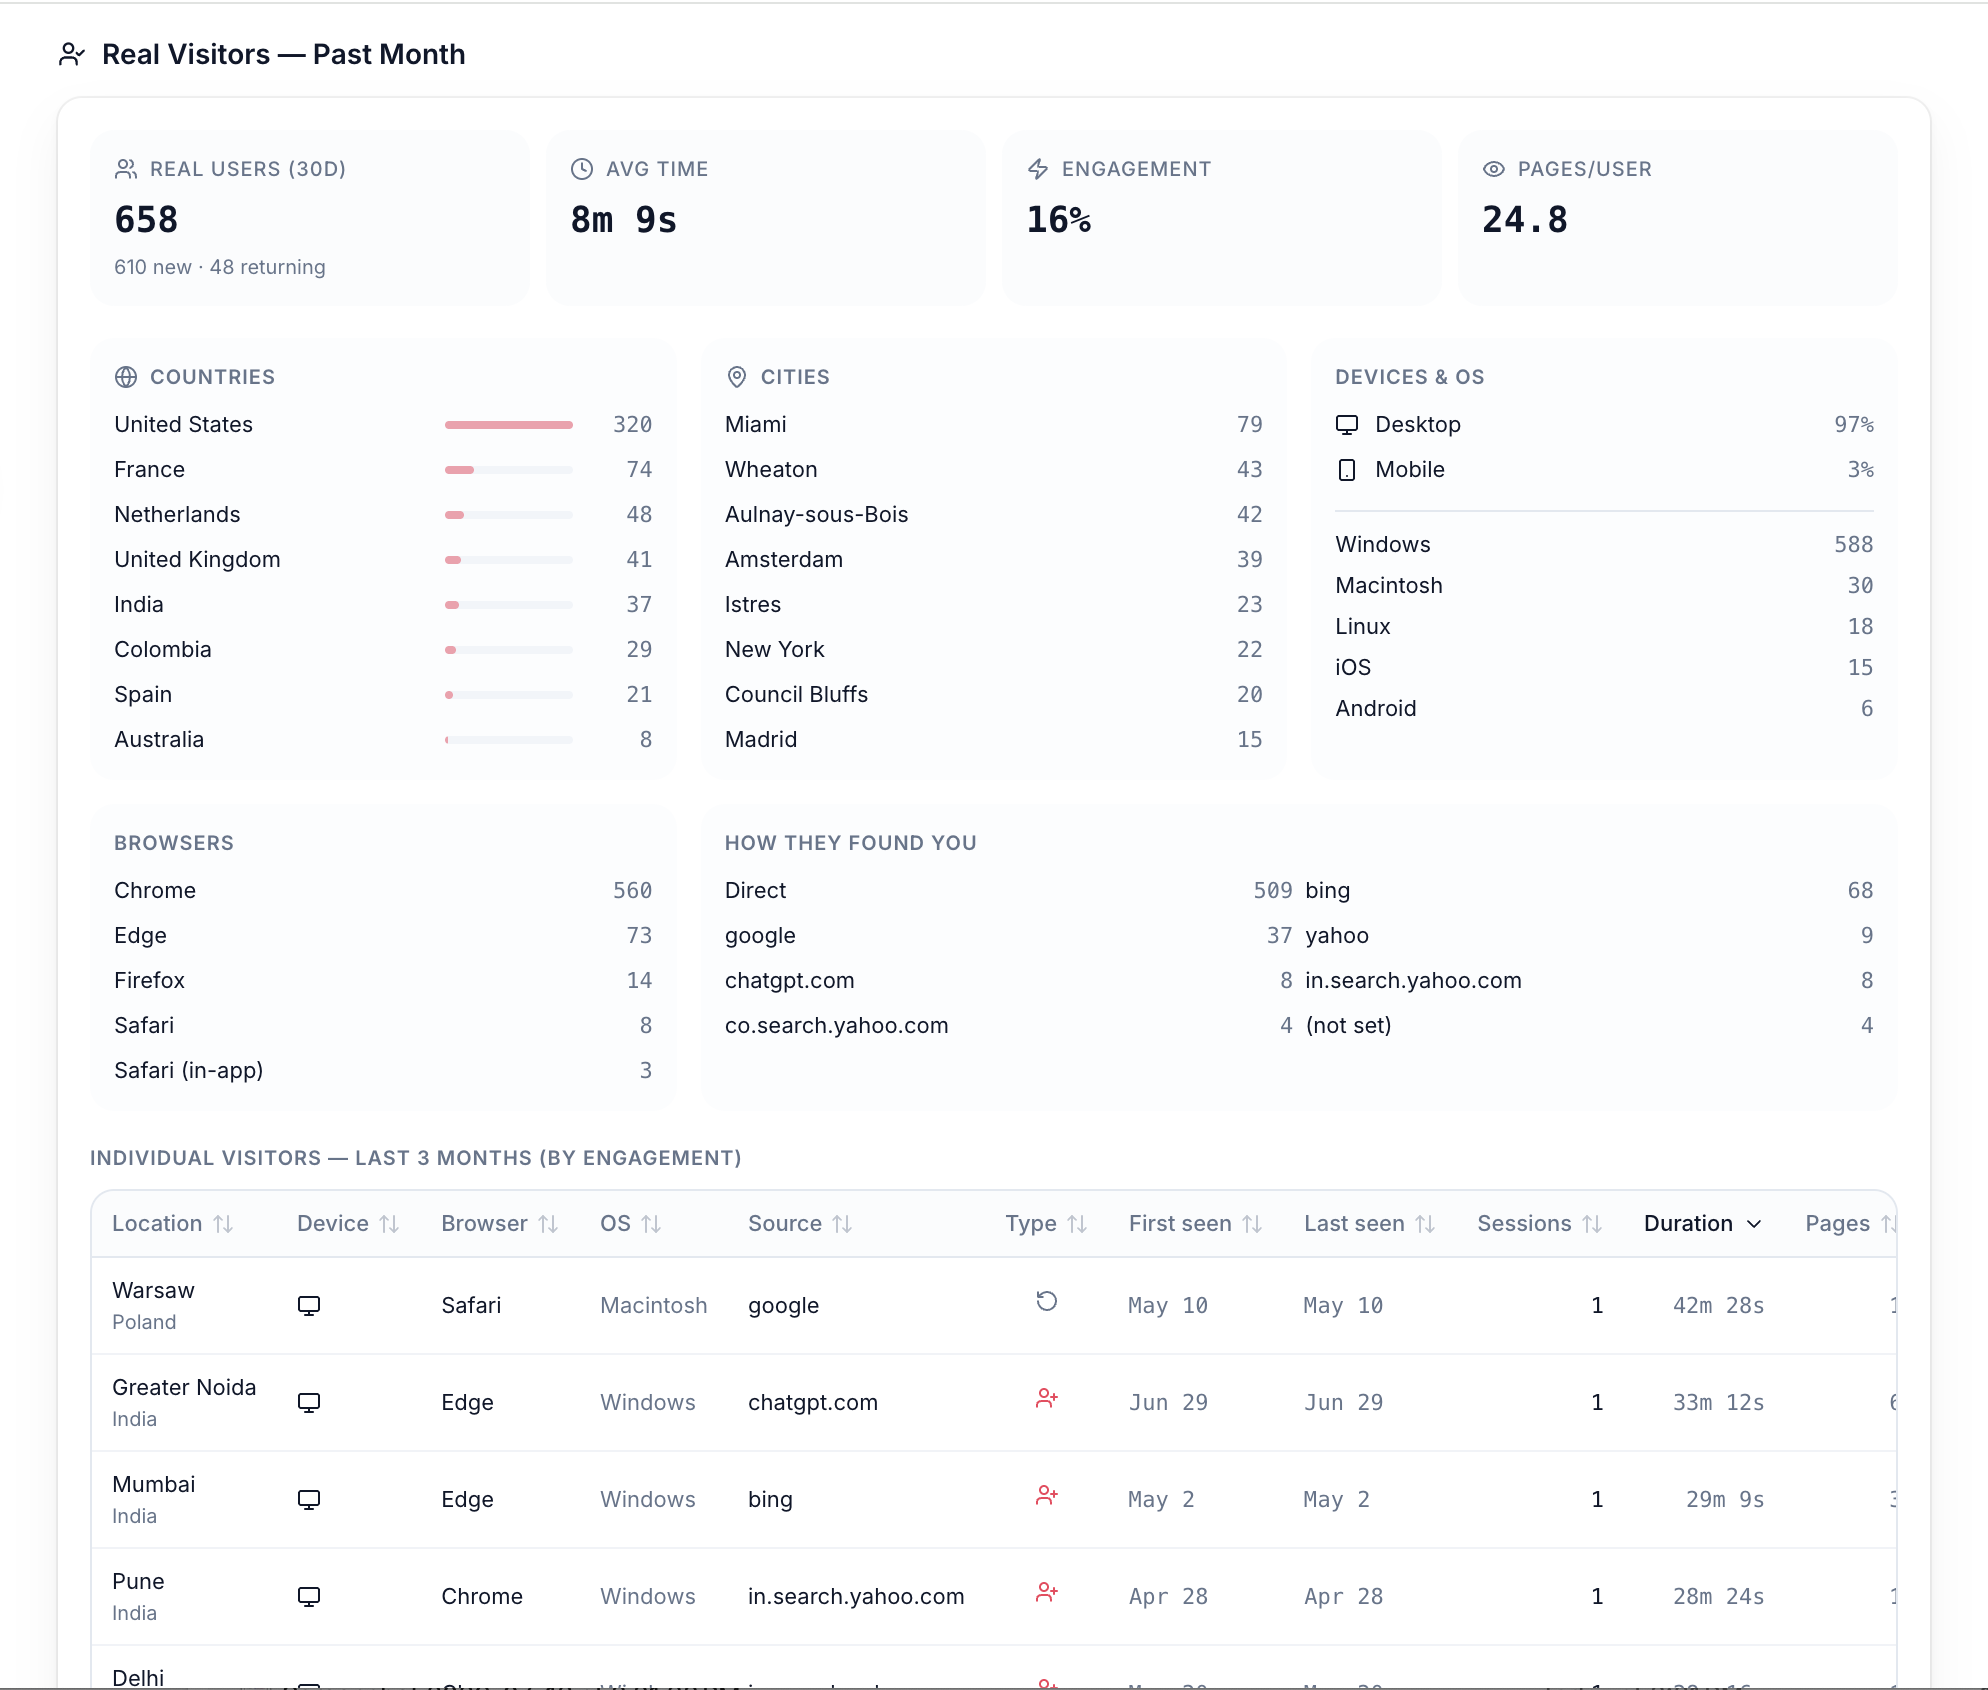Click the desktop device icon in Greater Noida row

(x=309, y=1403)
